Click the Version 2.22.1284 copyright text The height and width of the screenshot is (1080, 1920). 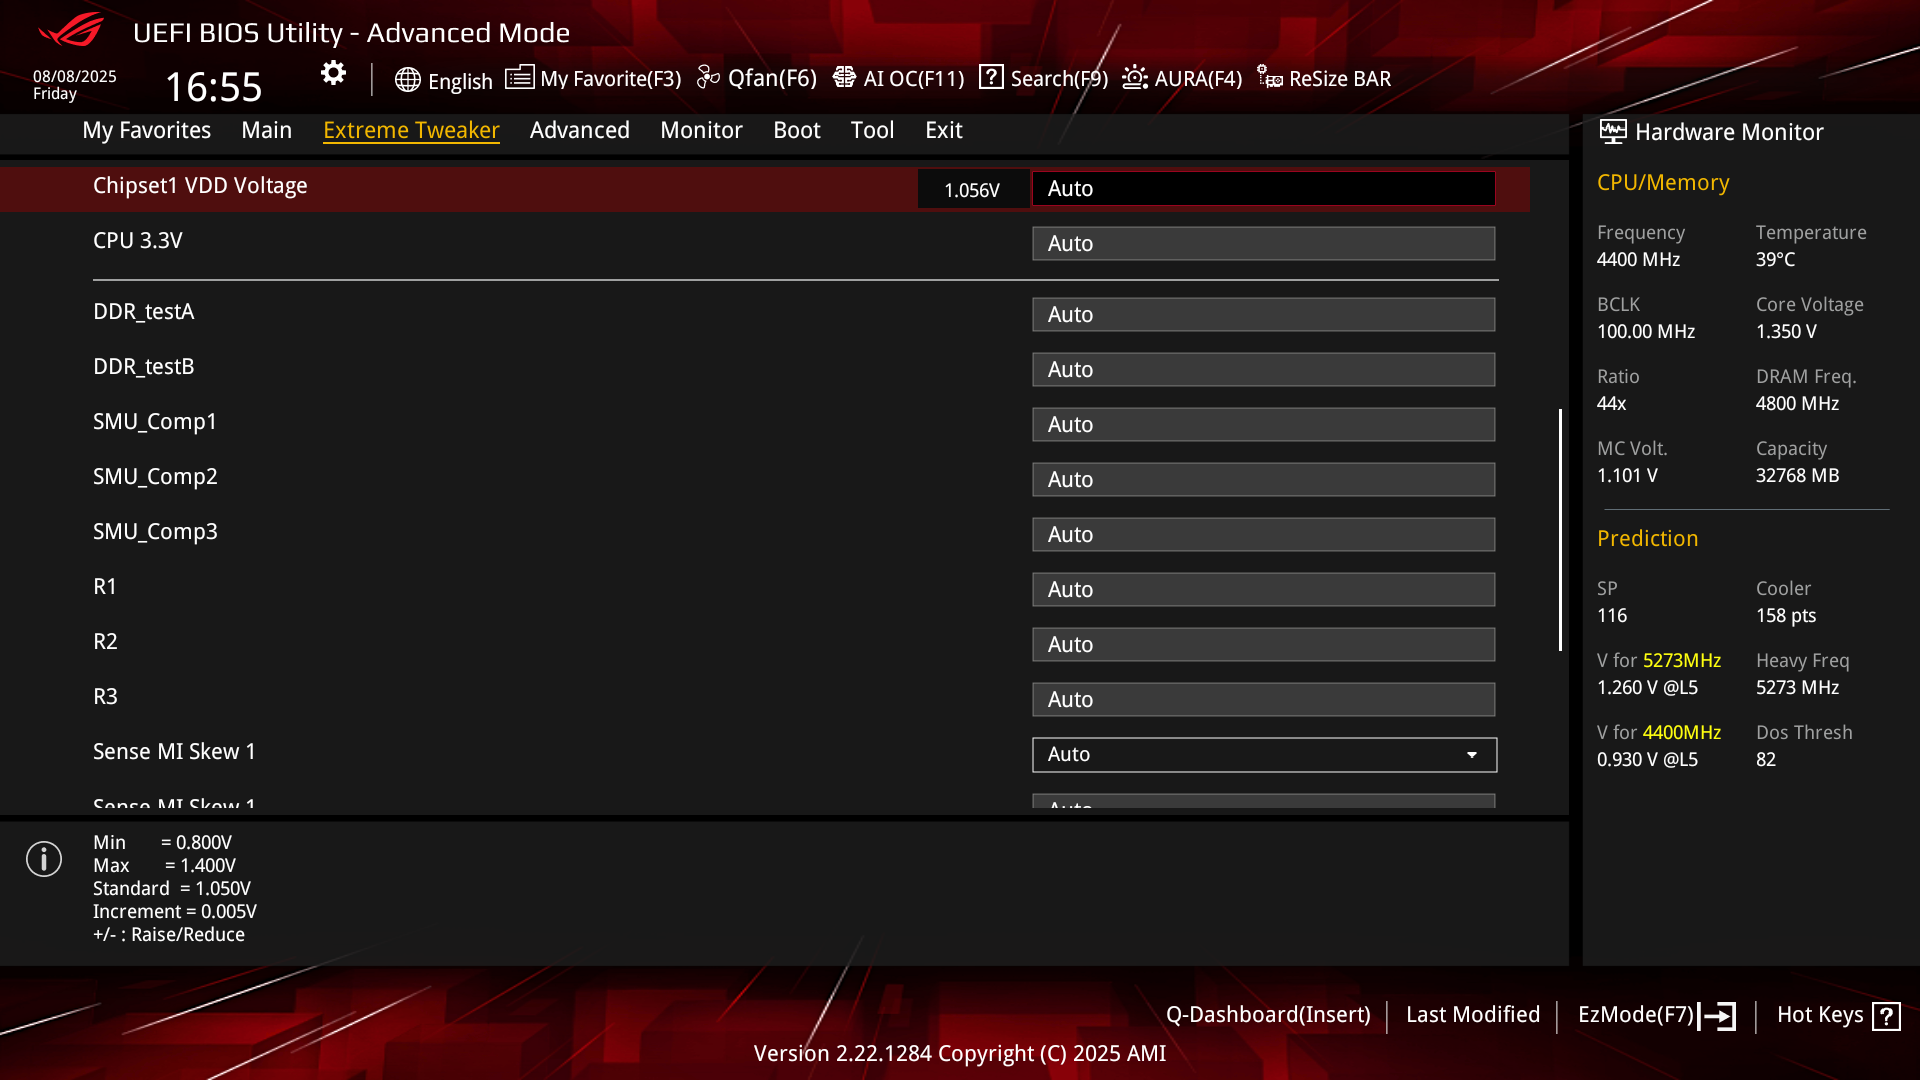coord(960,1054)
